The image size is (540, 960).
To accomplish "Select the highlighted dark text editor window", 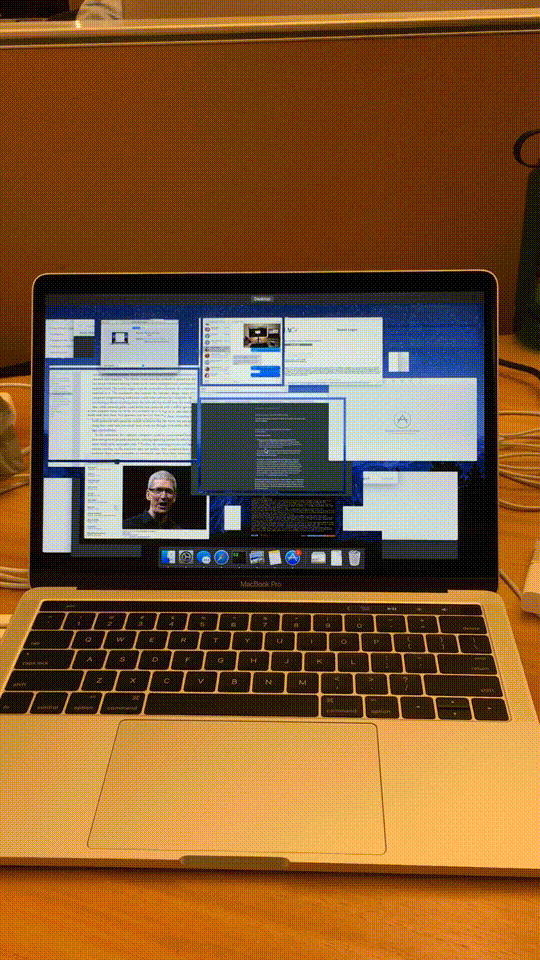I will (x=272, y=446).
